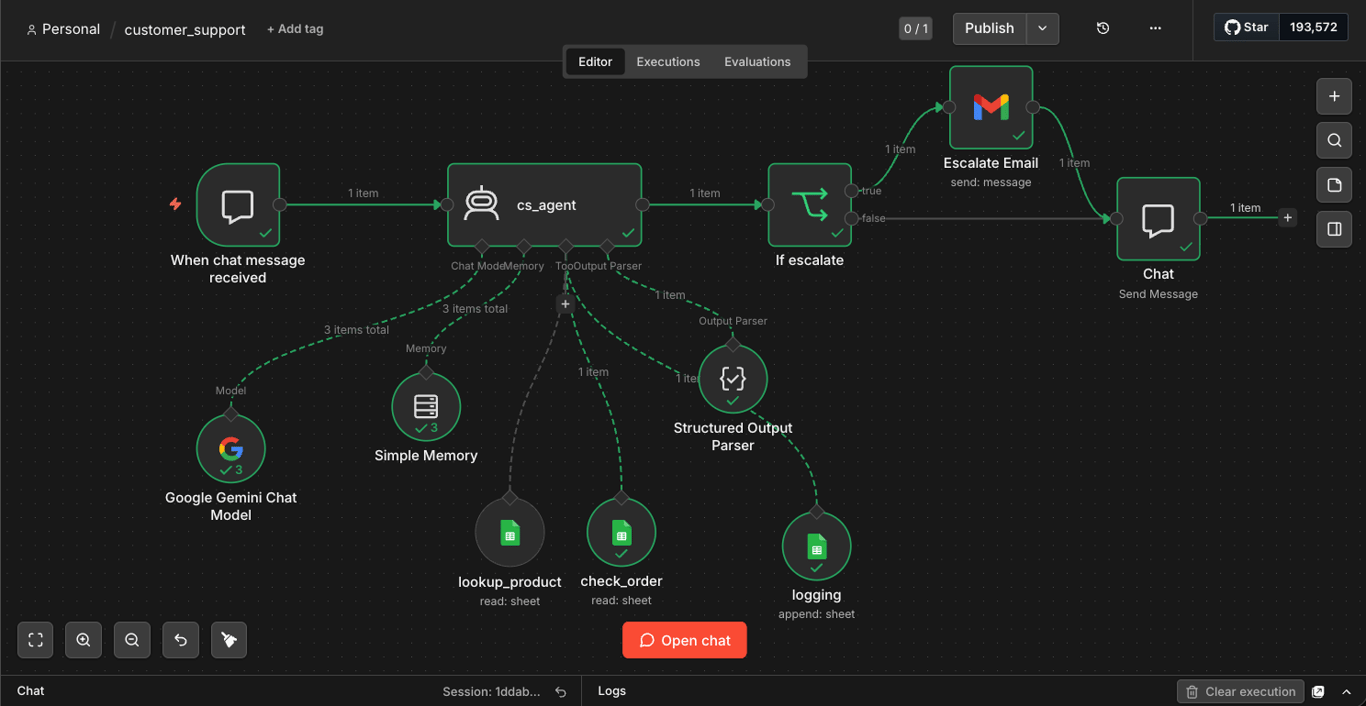The image size is (1366, 706).
Task: Open the three-dot workflow options menu
Action: 1155,28
